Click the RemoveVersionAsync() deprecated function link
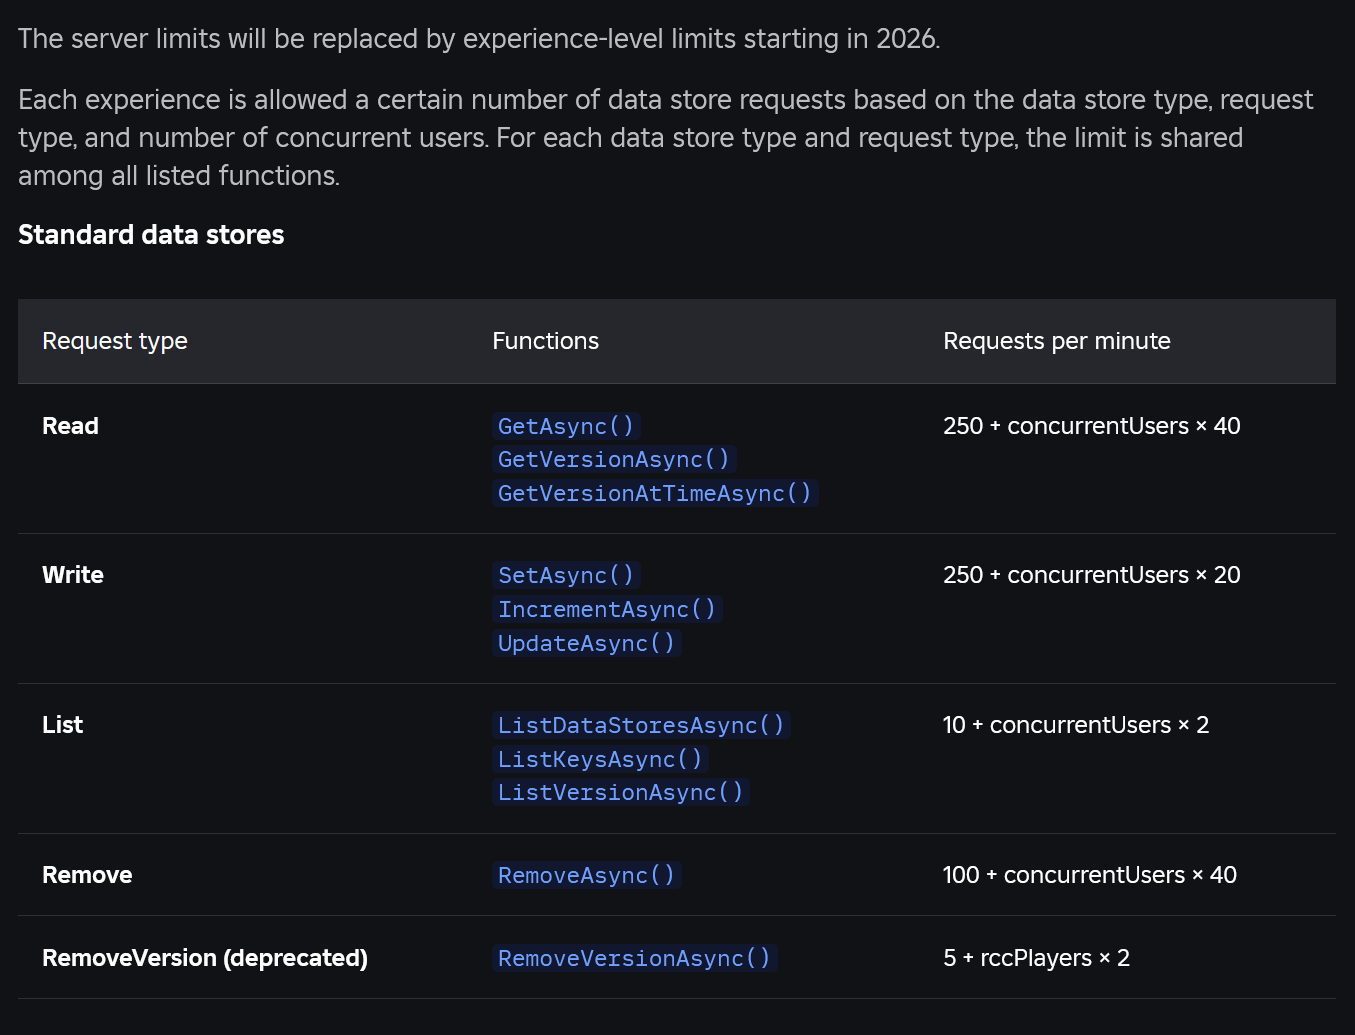This screenshot has width=1355, height=1035. [635, 958]
